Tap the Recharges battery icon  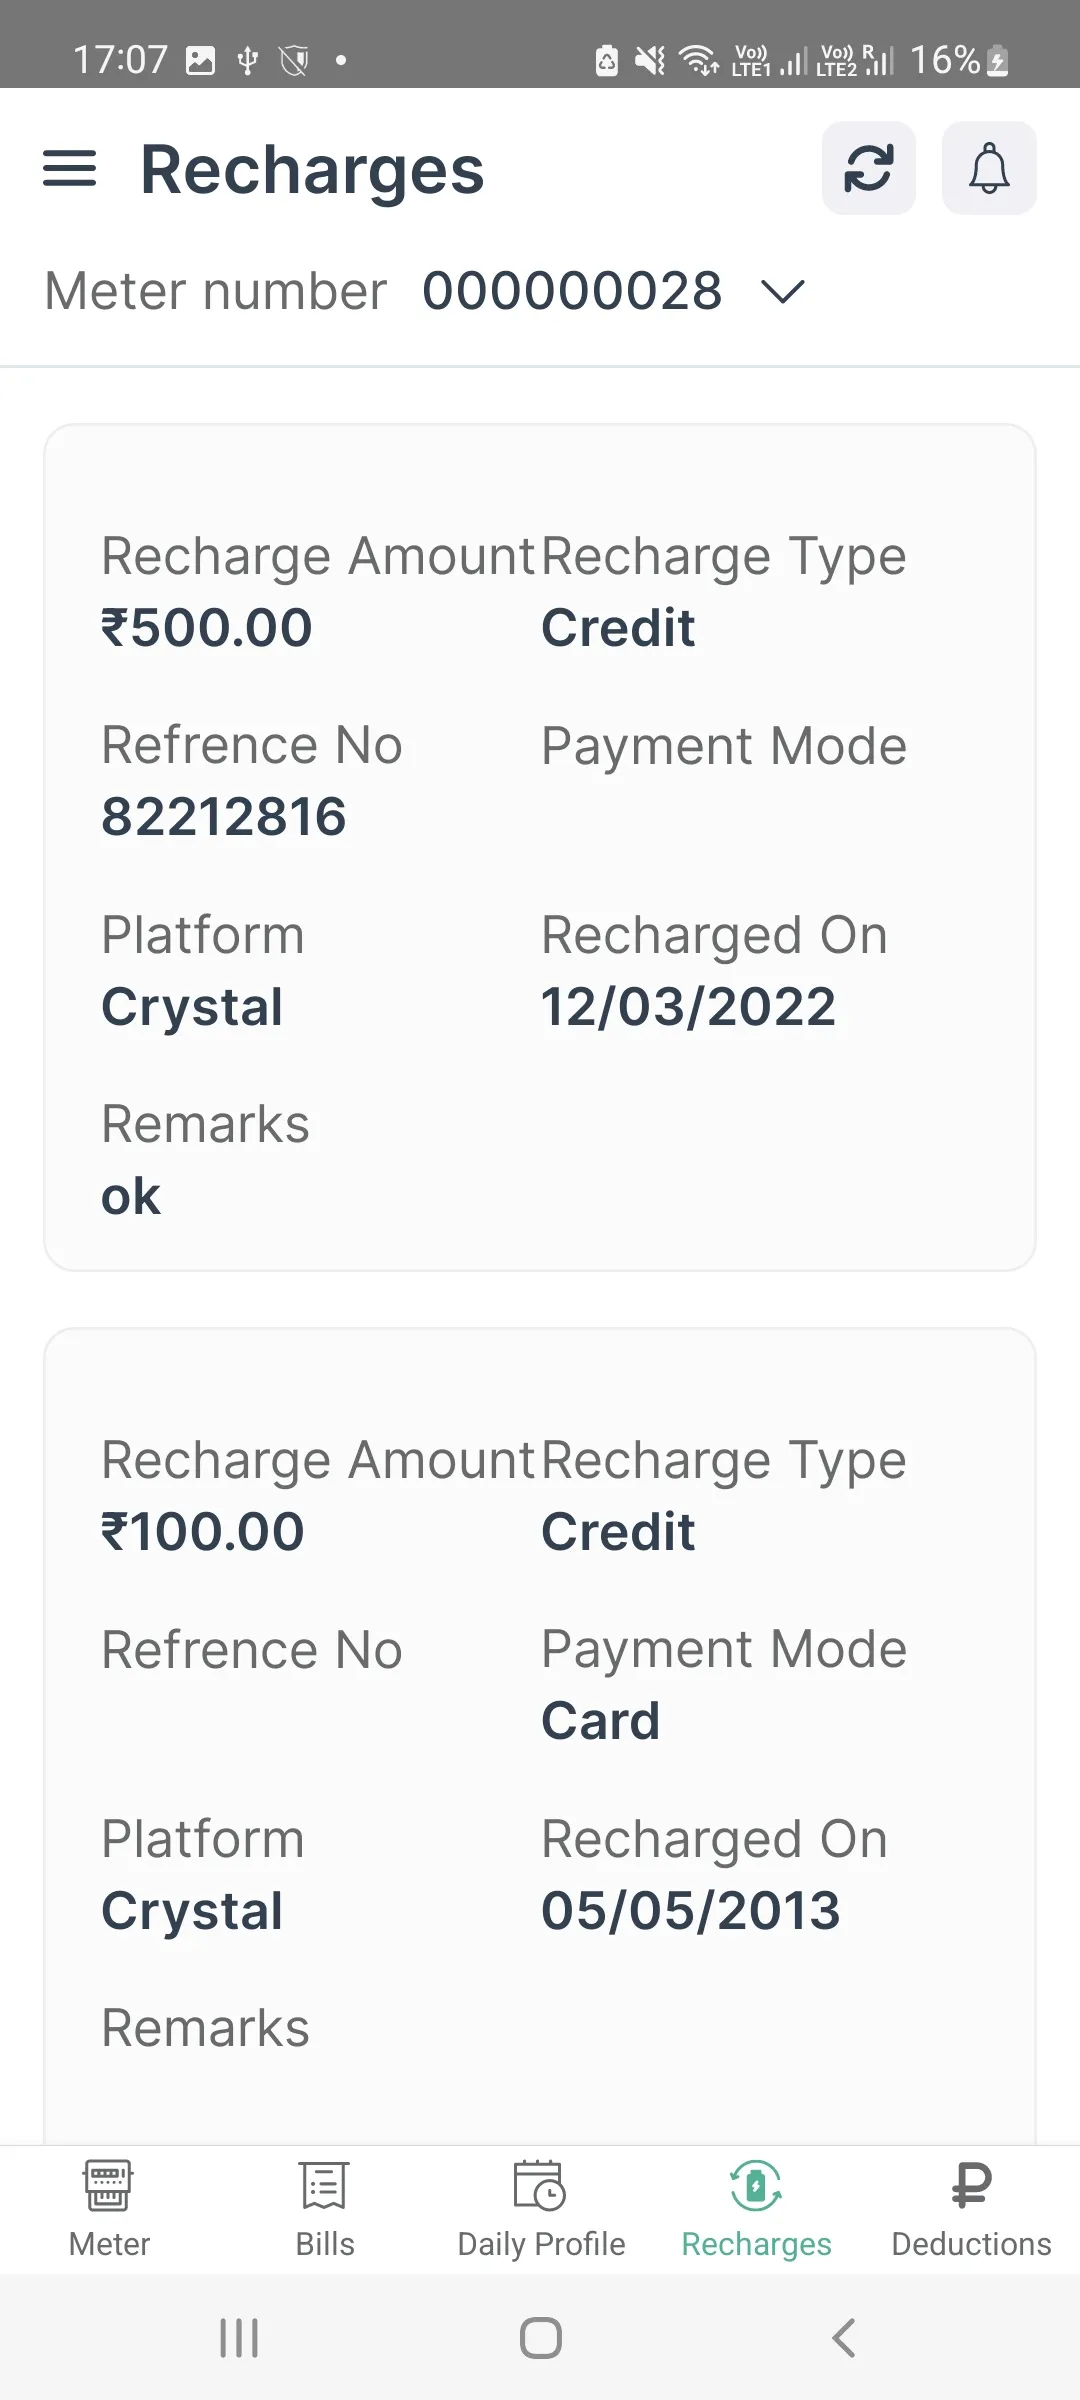(756, 2186)
